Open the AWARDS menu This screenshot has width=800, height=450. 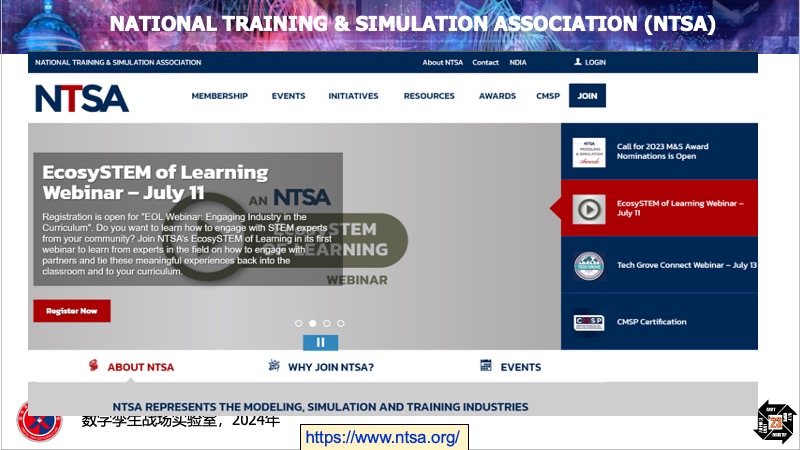[497, 96]
